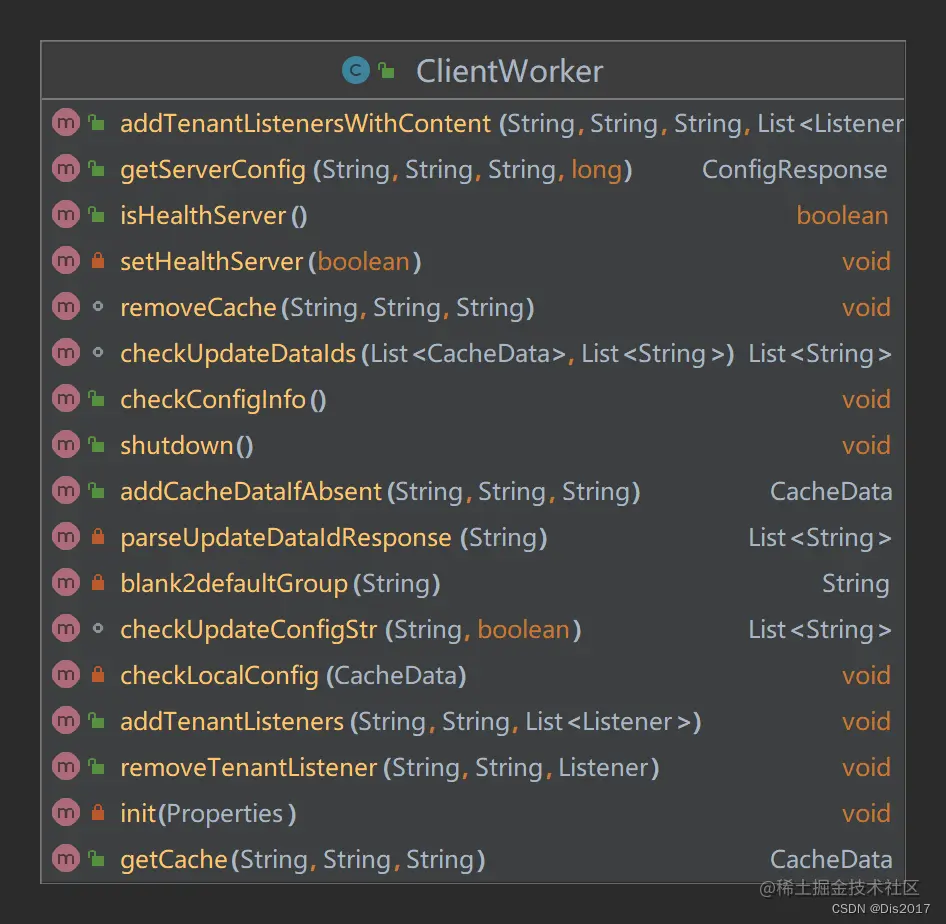Screen dimensions: 946x924
Task: Click public access icon of checkConfigInfo
Action: pyautogui.click(x=97, y=399)
